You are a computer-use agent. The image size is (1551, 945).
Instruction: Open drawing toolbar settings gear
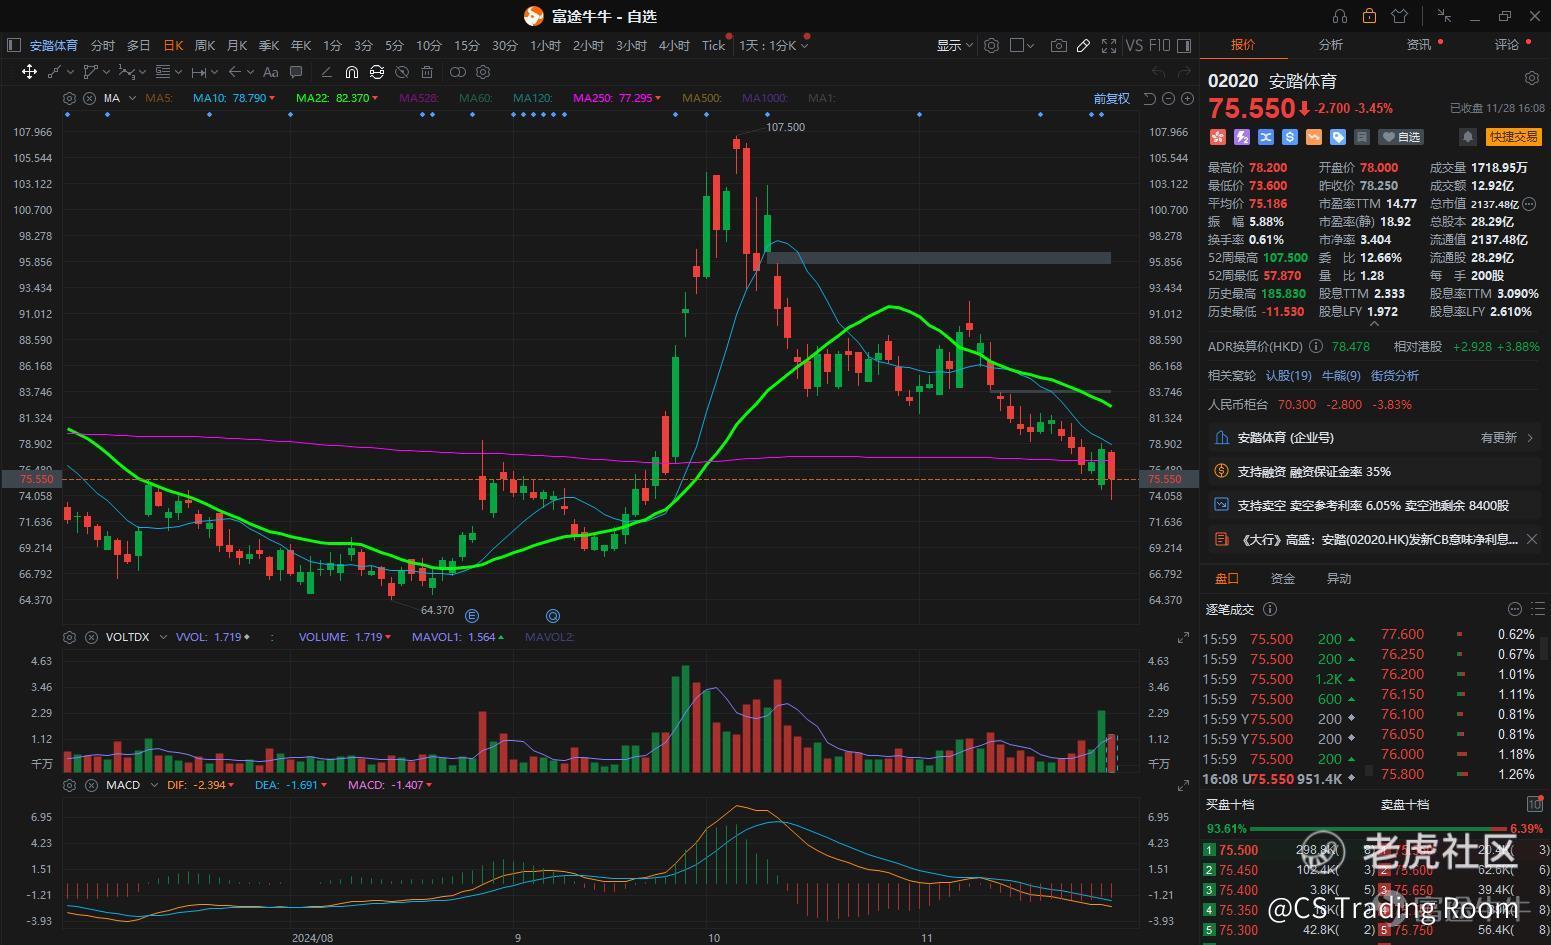pyautogui.click(x=483, y=72)
